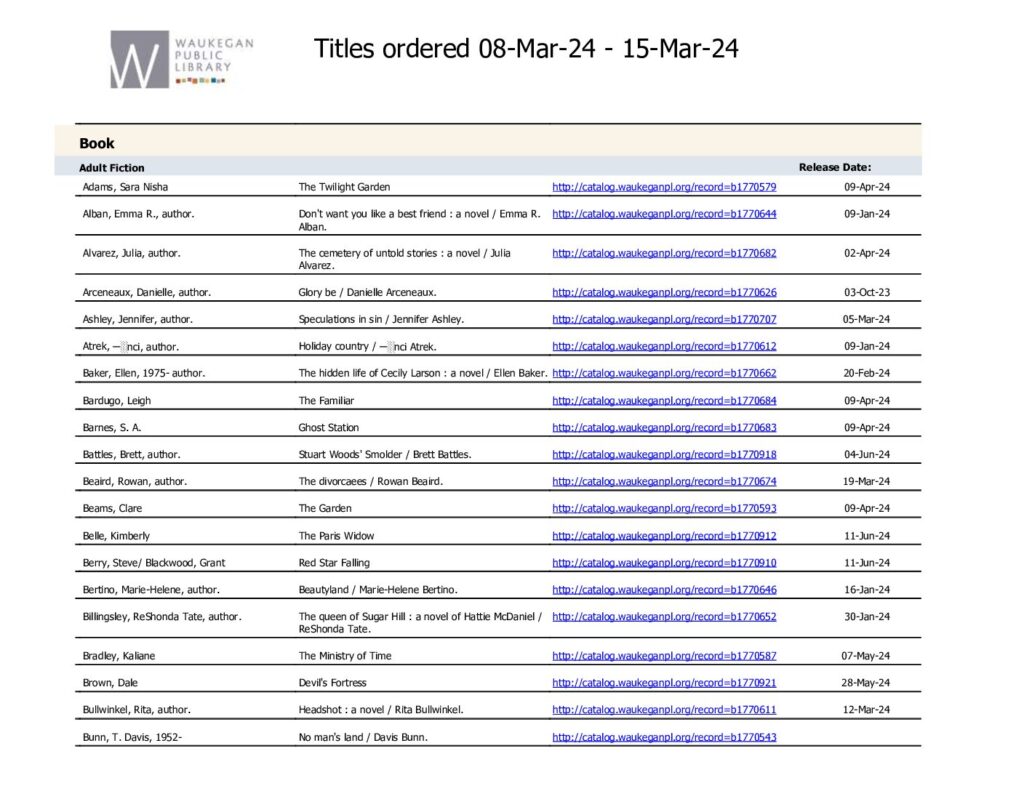Image resolution: width=1024 pixels, height=791 pixels.
Task: Open the catalog link ending b1770644
Action: point(664,214)
